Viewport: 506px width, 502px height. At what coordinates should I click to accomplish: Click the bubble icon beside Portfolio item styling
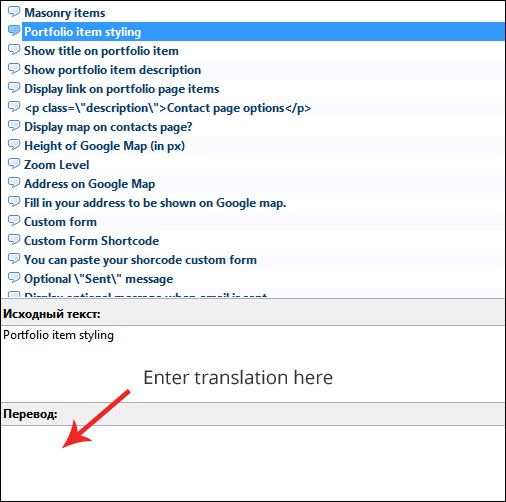(14, 31)
